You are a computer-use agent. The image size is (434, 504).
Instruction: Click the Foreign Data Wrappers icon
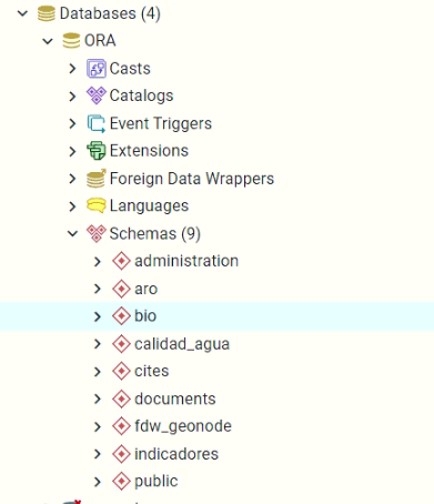96,179
